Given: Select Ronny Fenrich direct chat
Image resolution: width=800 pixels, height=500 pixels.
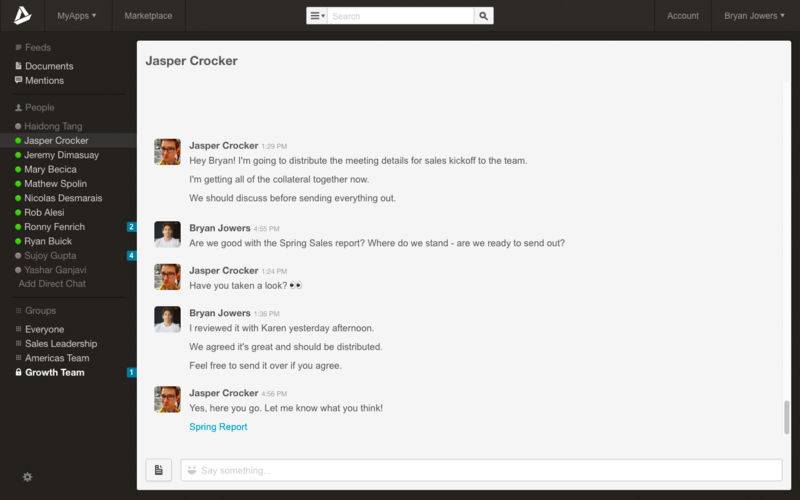Looking at the screenshot, I should tap(55, 227).
